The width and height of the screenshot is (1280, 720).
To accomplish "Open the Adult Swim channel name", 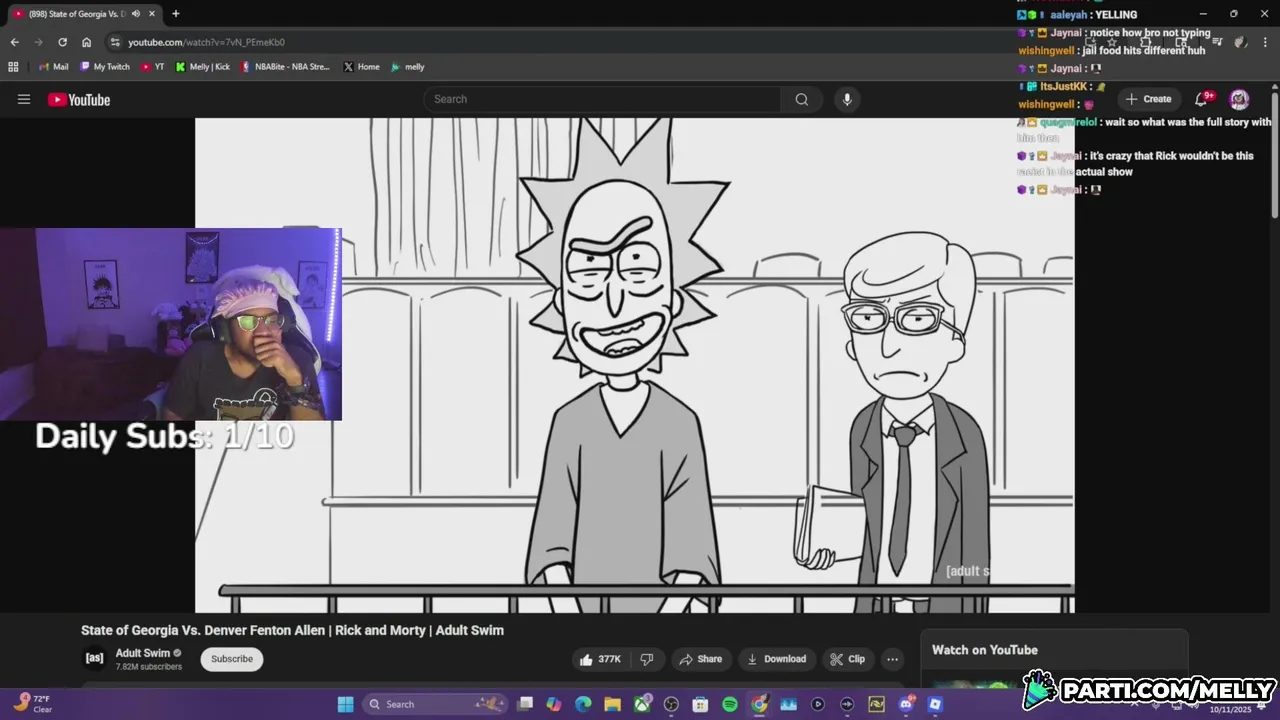I will point(143,653).
